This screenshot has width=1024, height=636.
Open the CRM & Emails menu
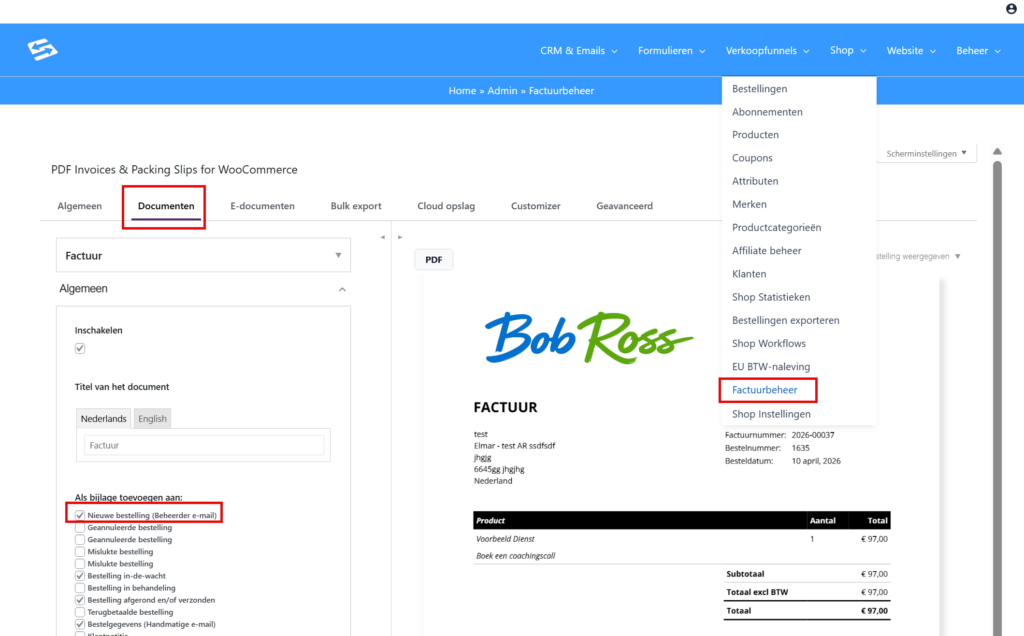pyautogui.click(x=578, y=51)
